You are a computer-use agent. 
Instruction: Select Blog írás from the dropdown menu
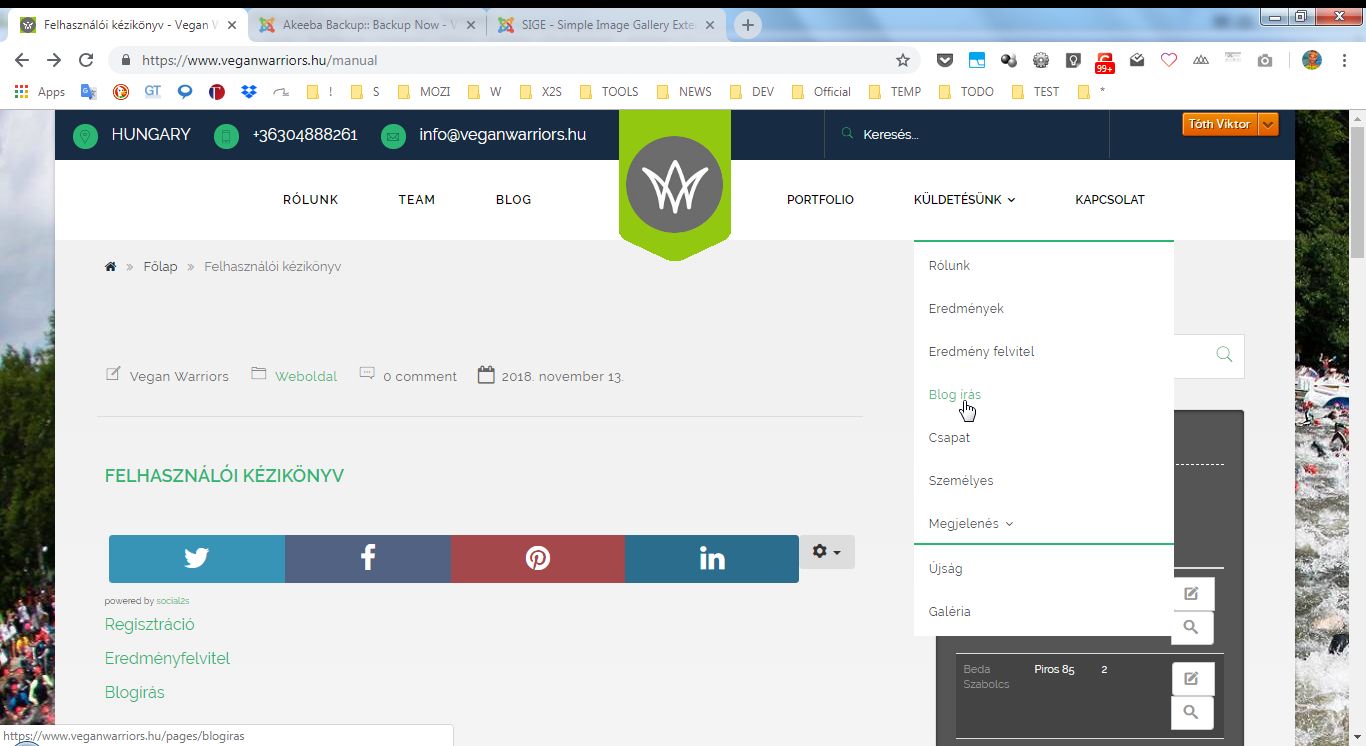click(x=954, y=395)
